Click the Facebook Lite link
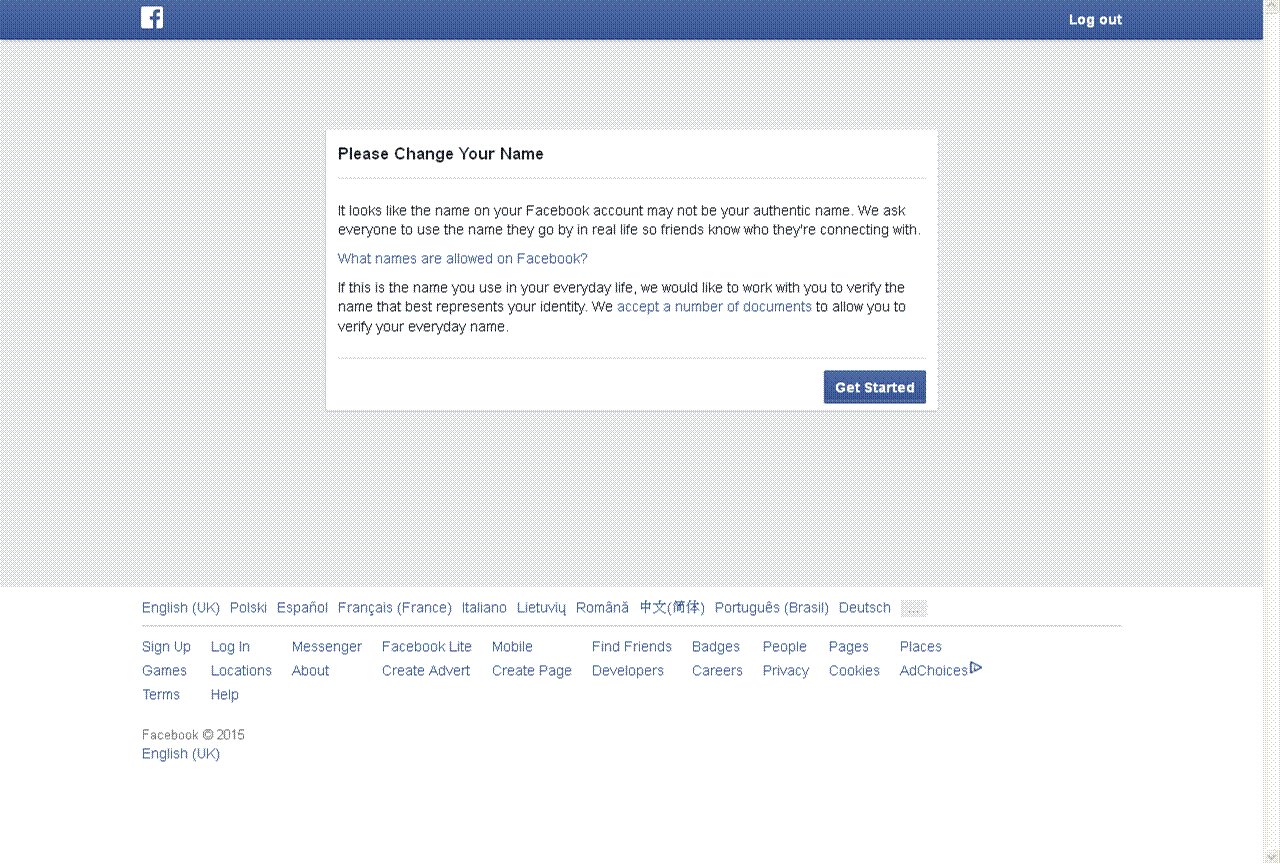 (426, 646)
